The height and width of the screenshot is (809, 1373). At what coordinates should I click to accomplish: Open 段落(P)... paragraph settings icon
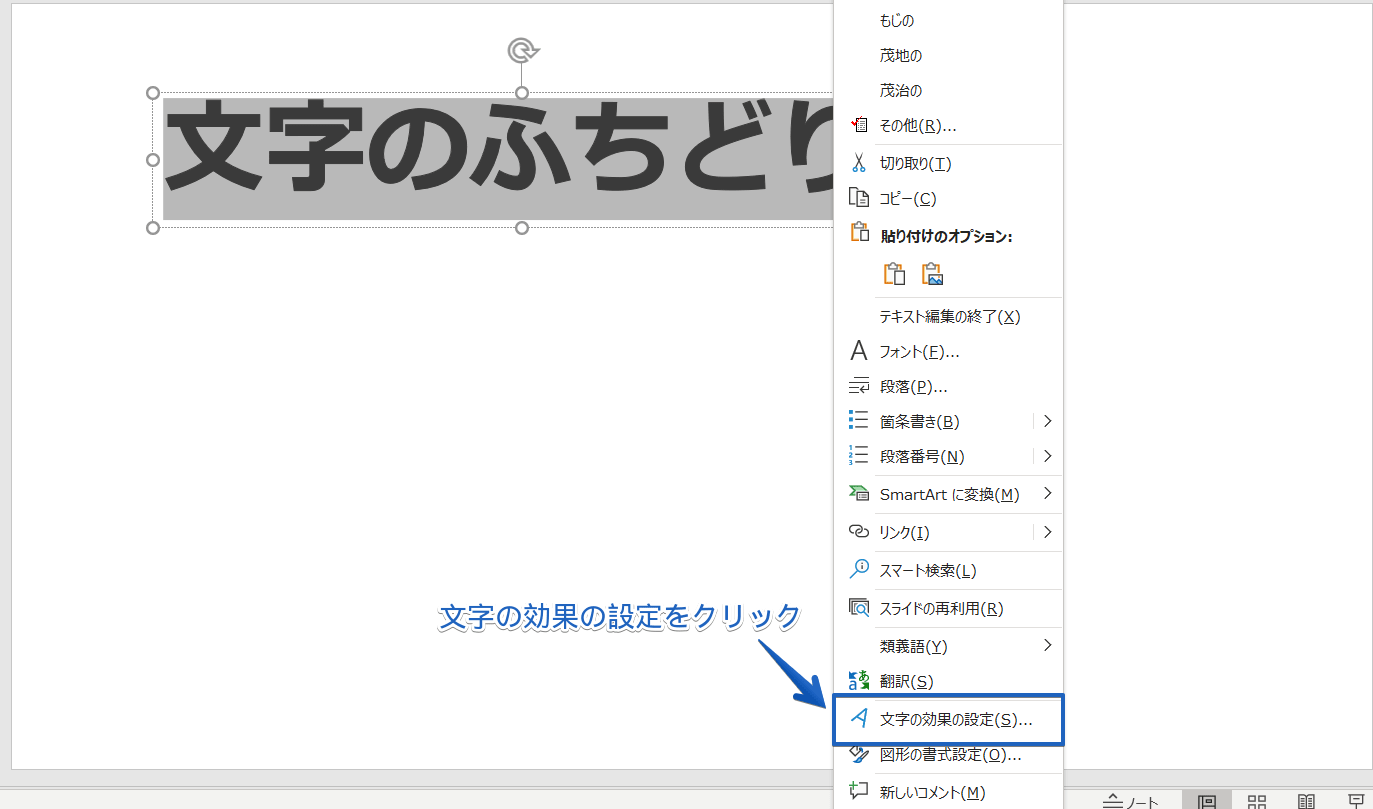858,386
